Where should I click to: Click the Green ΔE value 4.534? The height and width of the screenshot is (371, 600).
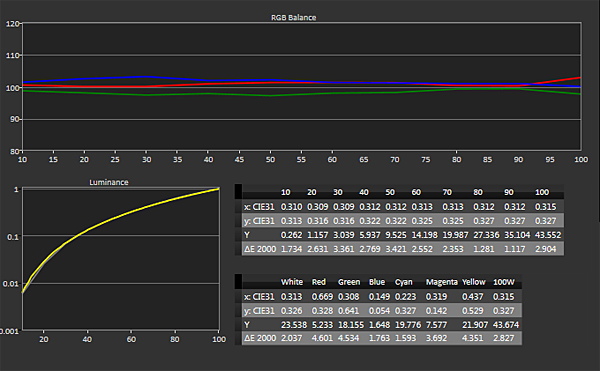(349, 338)
